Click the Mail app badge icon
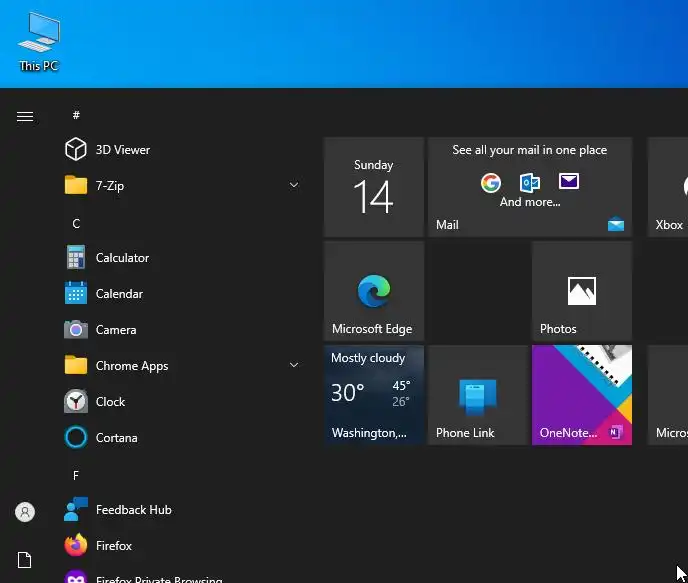Image resolution: width=688 pixels, height=583 pixels. [x=616, y=224]
